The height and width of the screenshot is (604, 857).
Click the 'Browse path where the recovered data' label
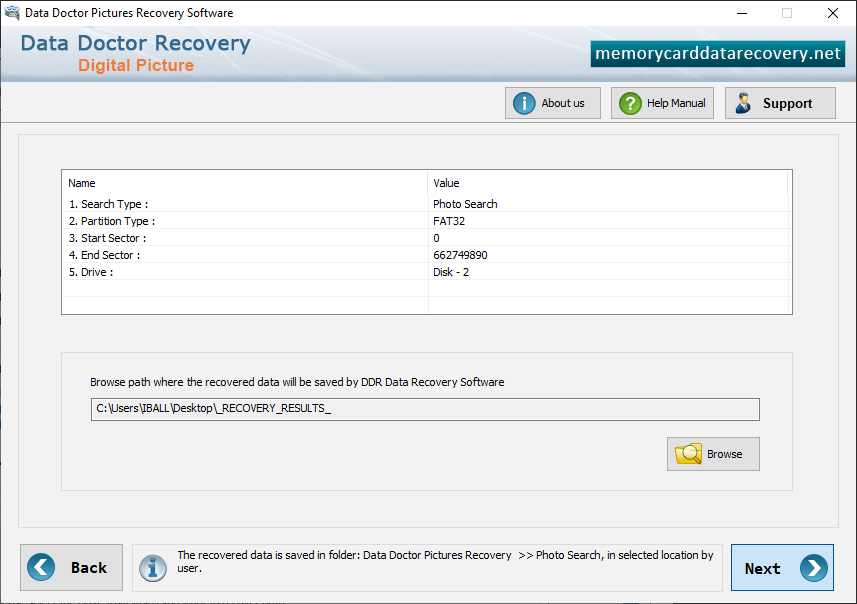click(297, 382)
